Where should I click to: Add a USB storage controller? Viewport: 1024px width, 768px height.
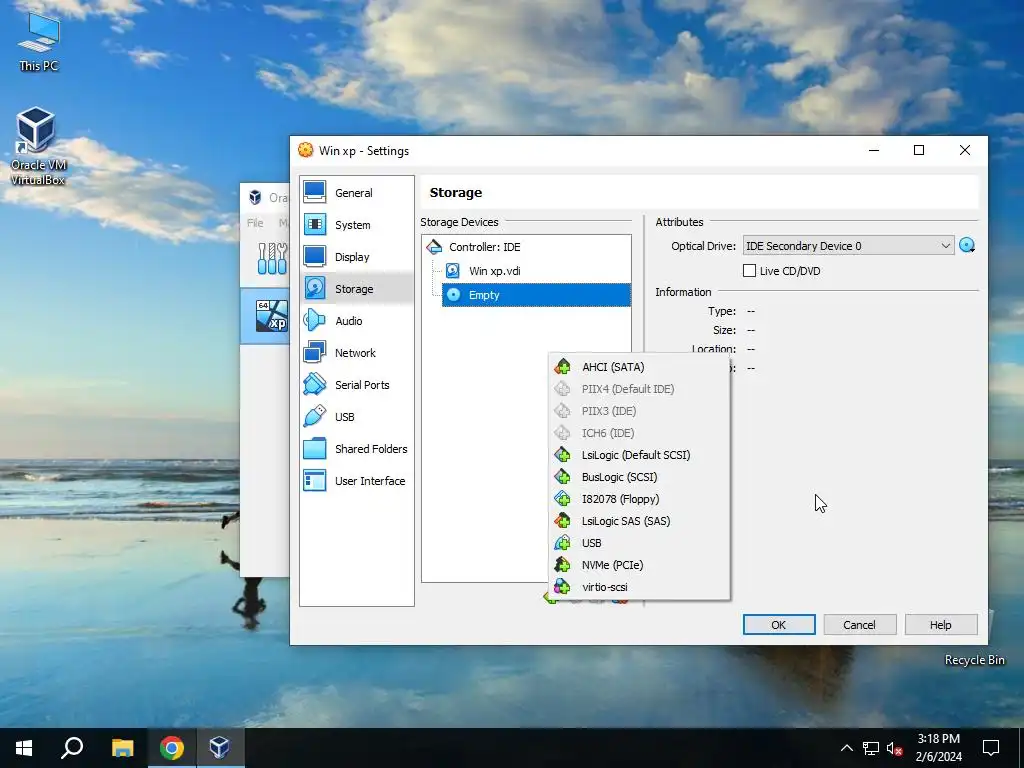(639, 543)
